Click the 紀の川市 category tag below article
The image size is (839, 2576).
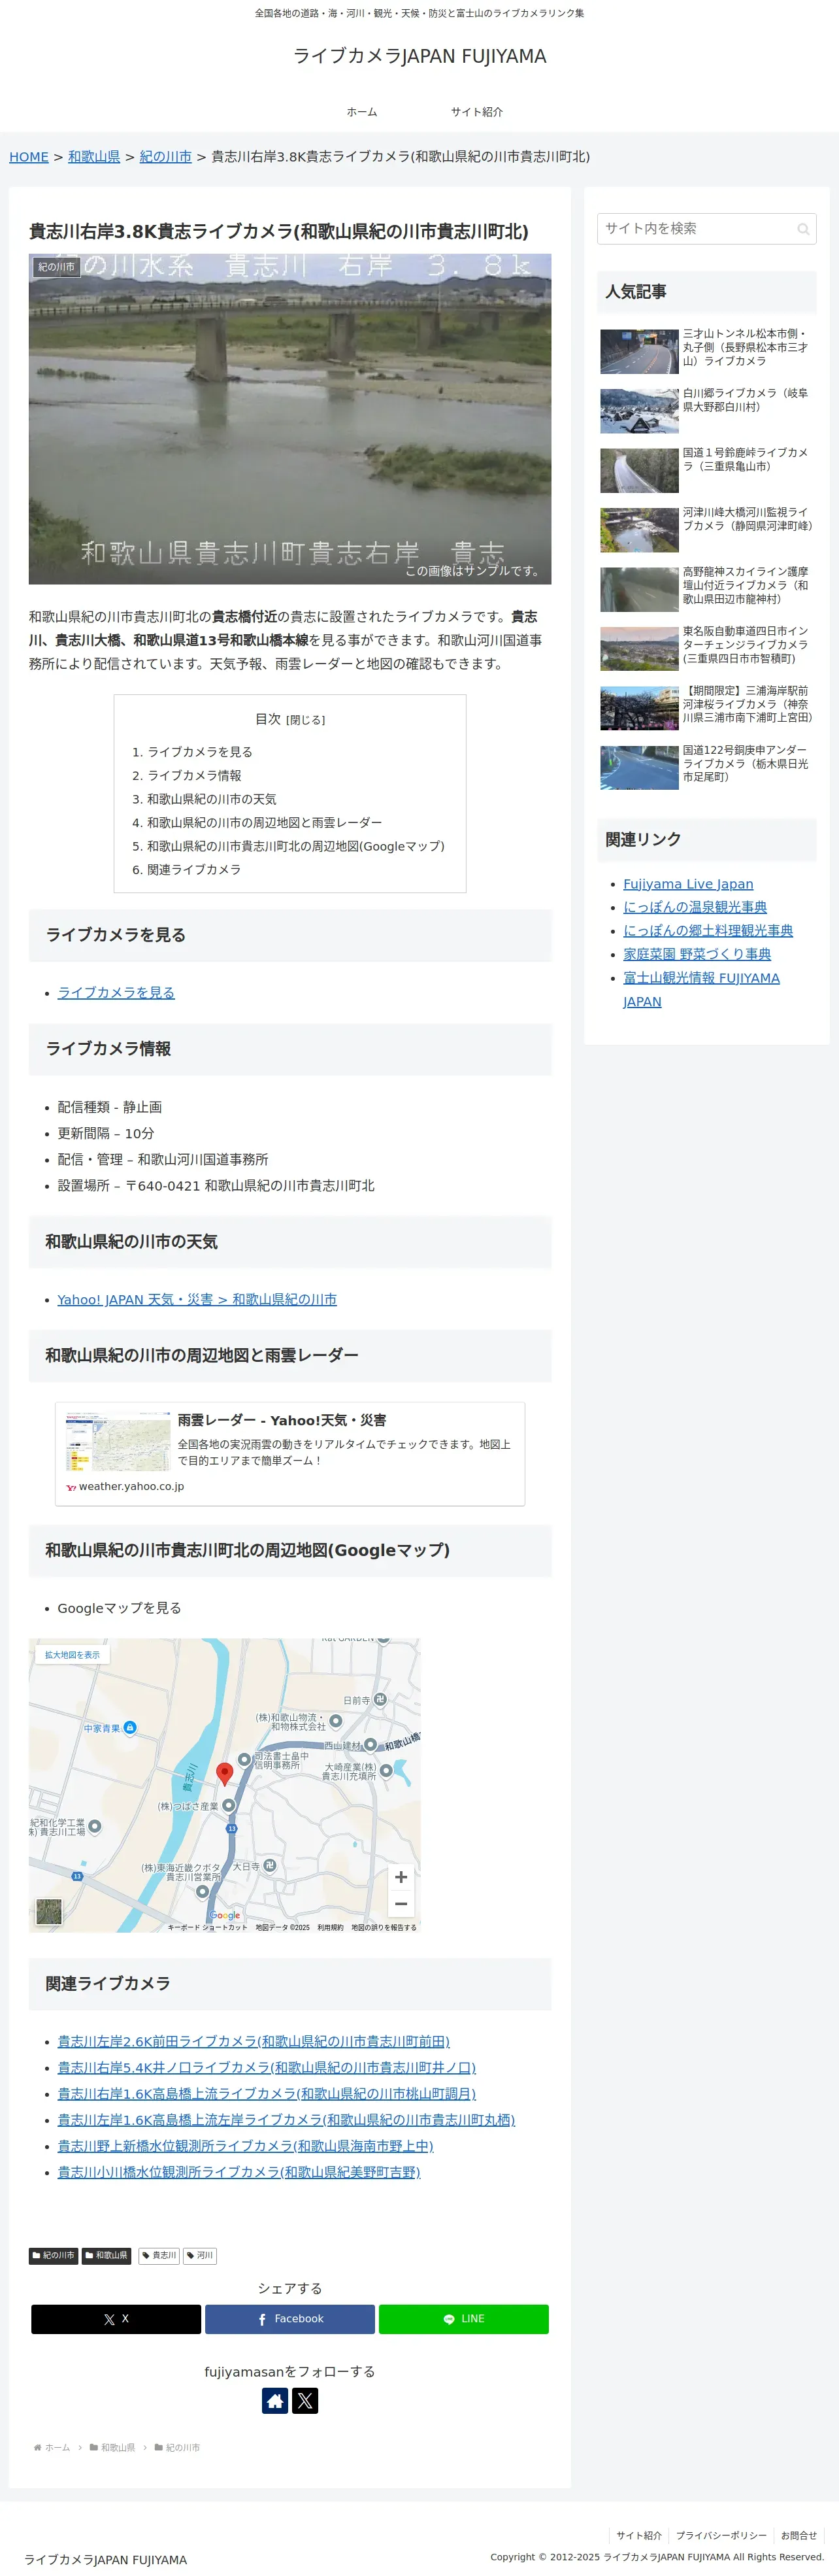coord(53,2255)
